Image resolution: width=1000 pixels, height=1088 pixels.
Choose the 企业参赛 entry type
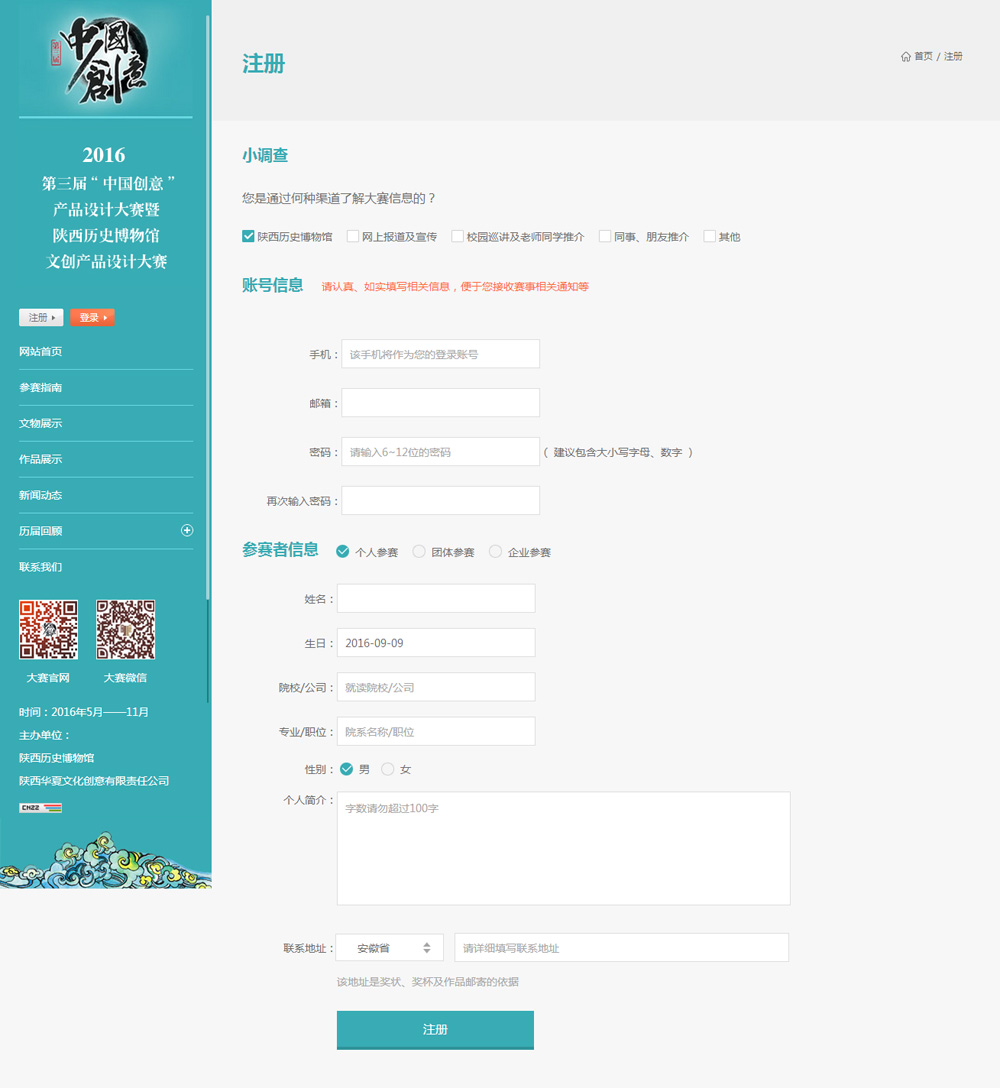pos(495,551)
